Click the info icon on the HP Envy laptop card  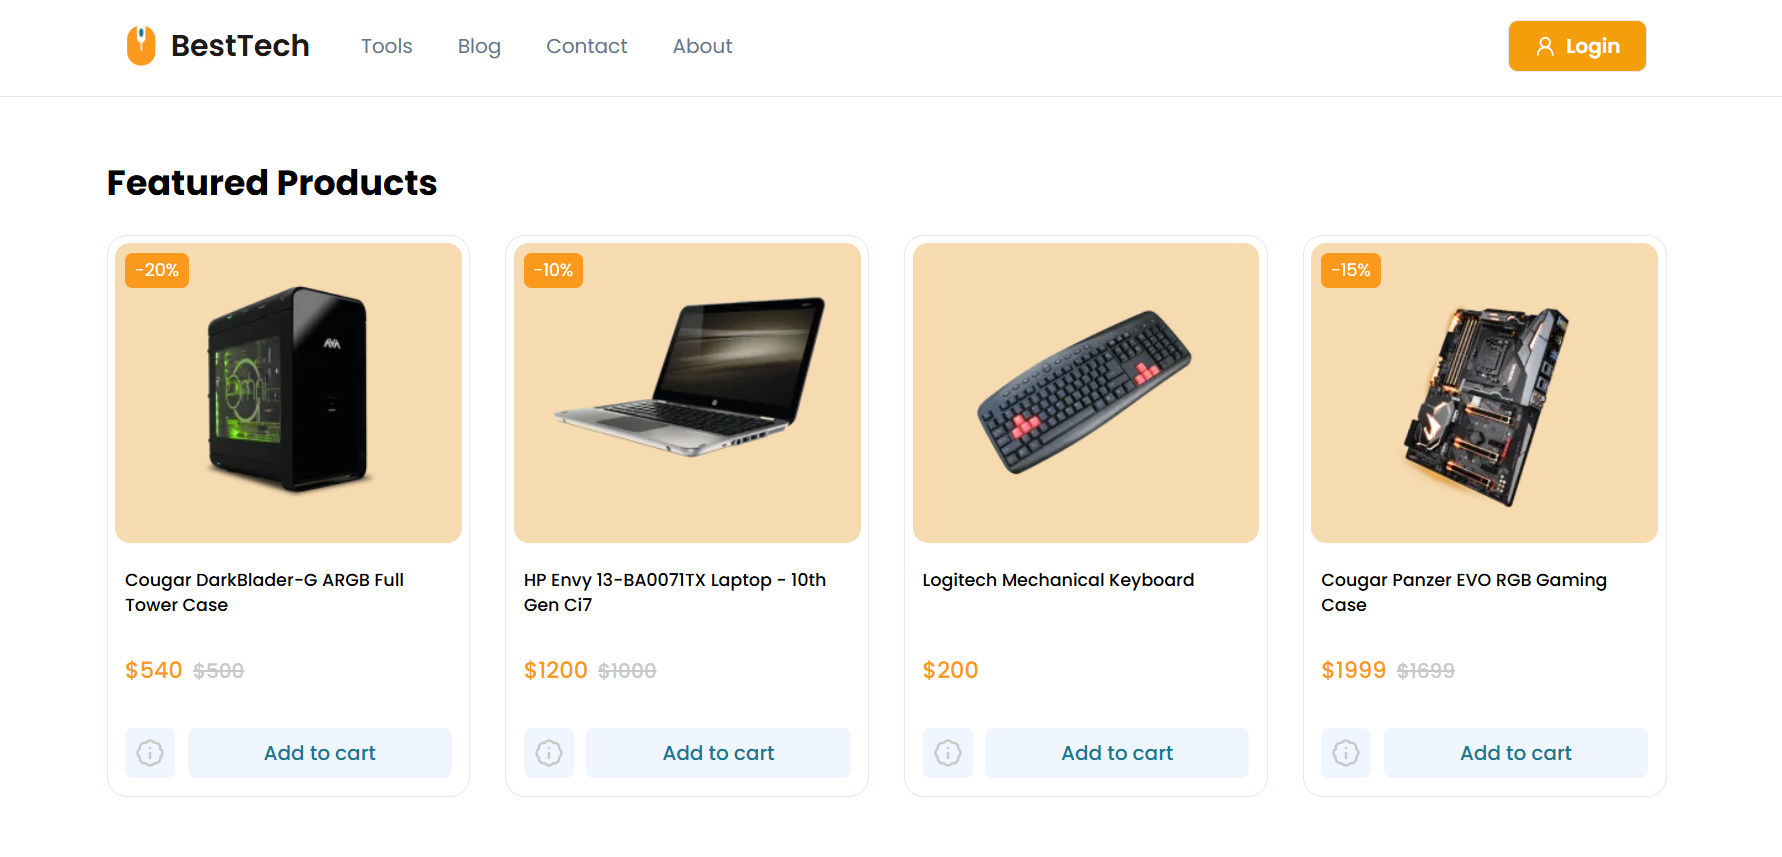point(548,753)
